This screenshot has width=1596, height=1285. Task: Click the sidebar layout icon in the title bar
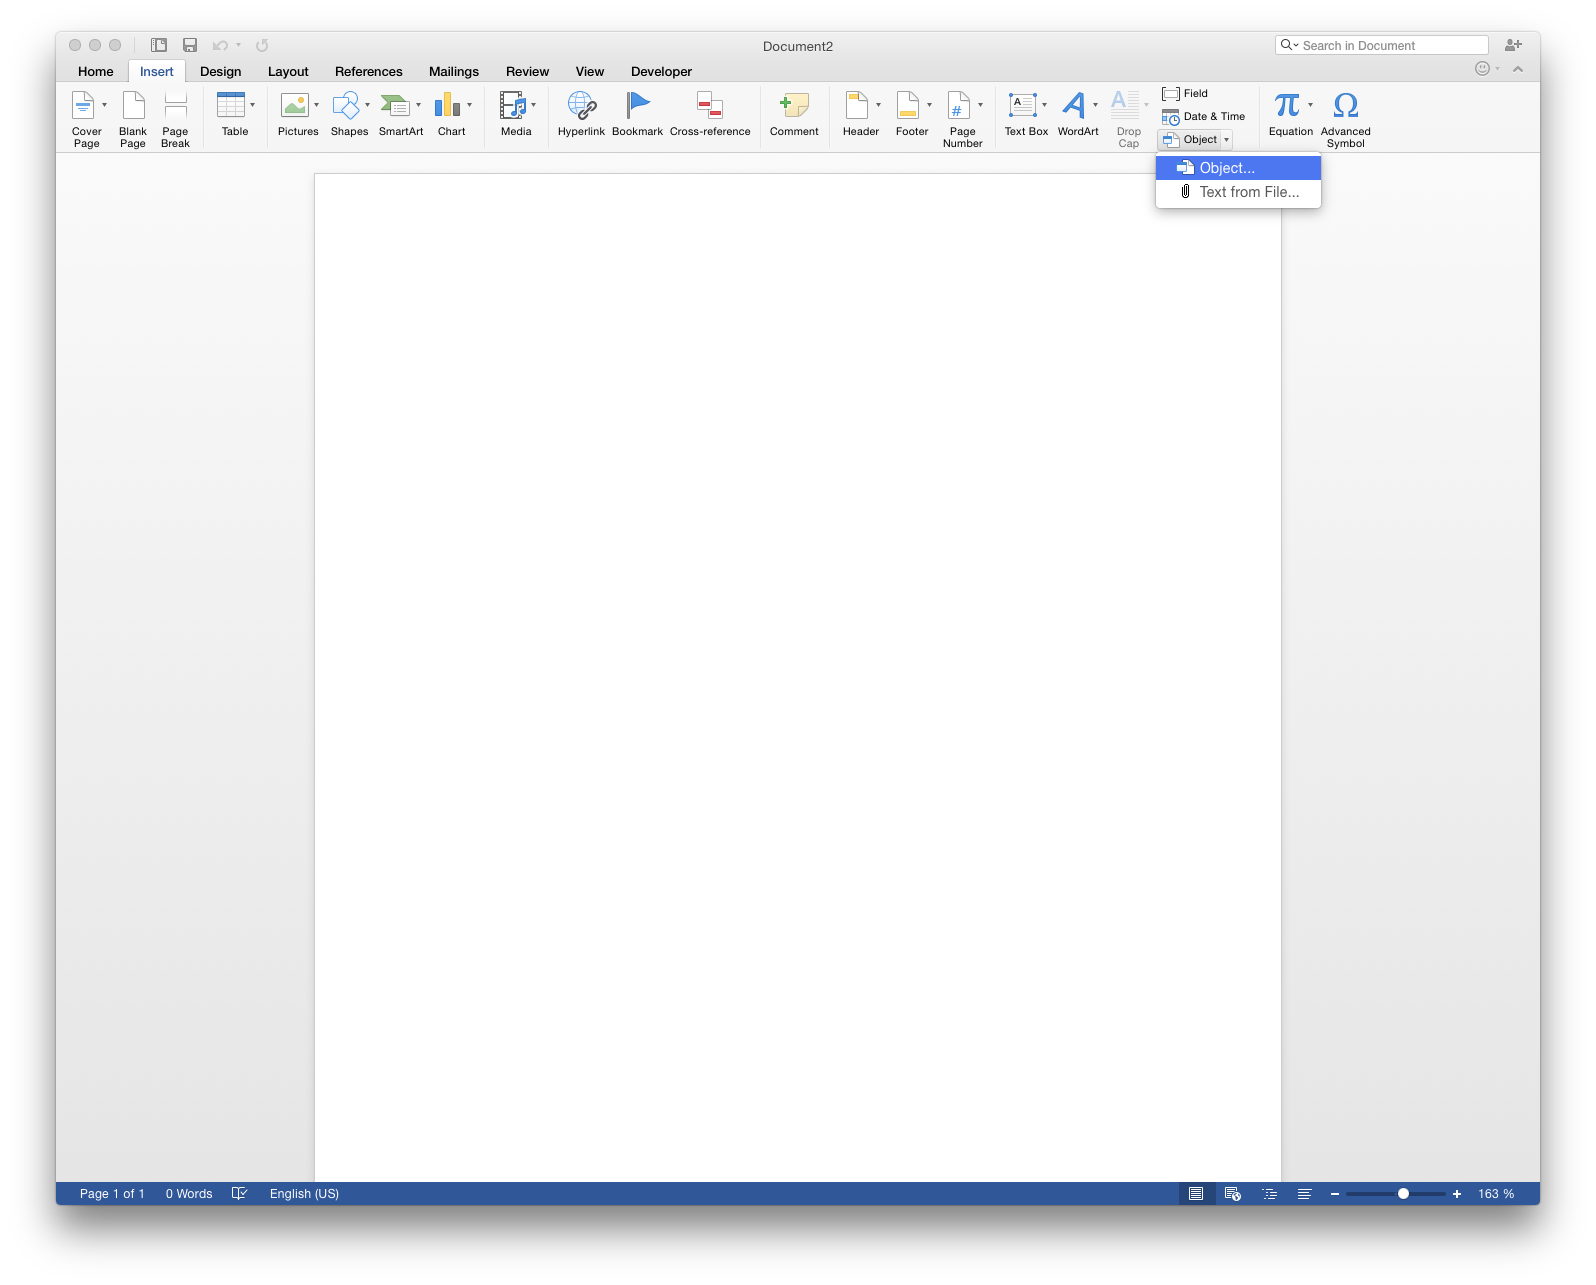[159, 45]
